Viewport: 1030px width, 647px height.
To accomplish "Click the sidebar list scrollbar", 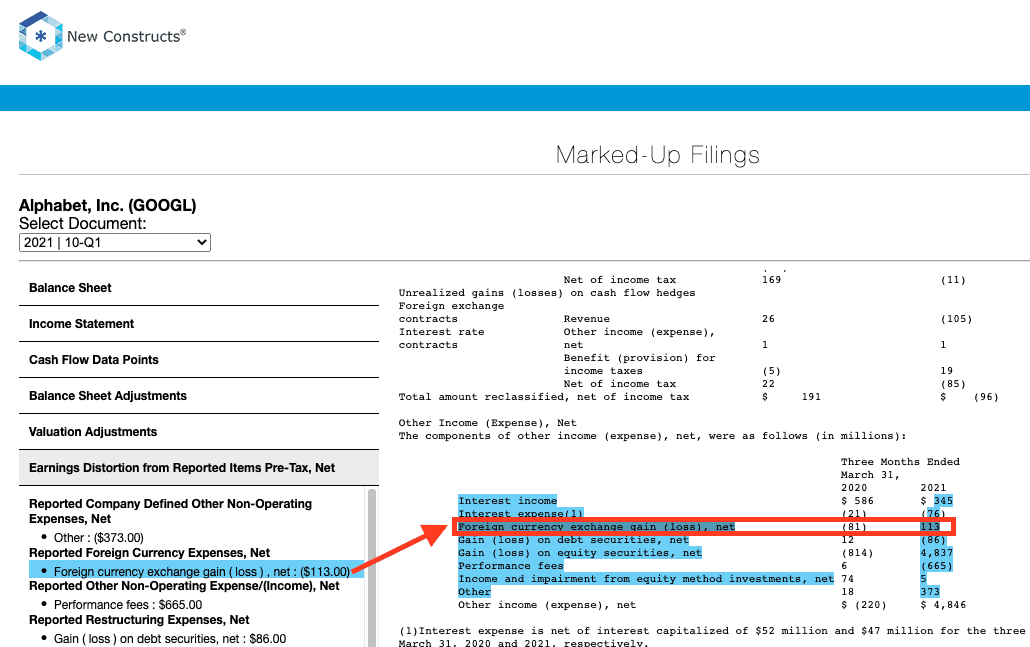I will coord(372,568).
